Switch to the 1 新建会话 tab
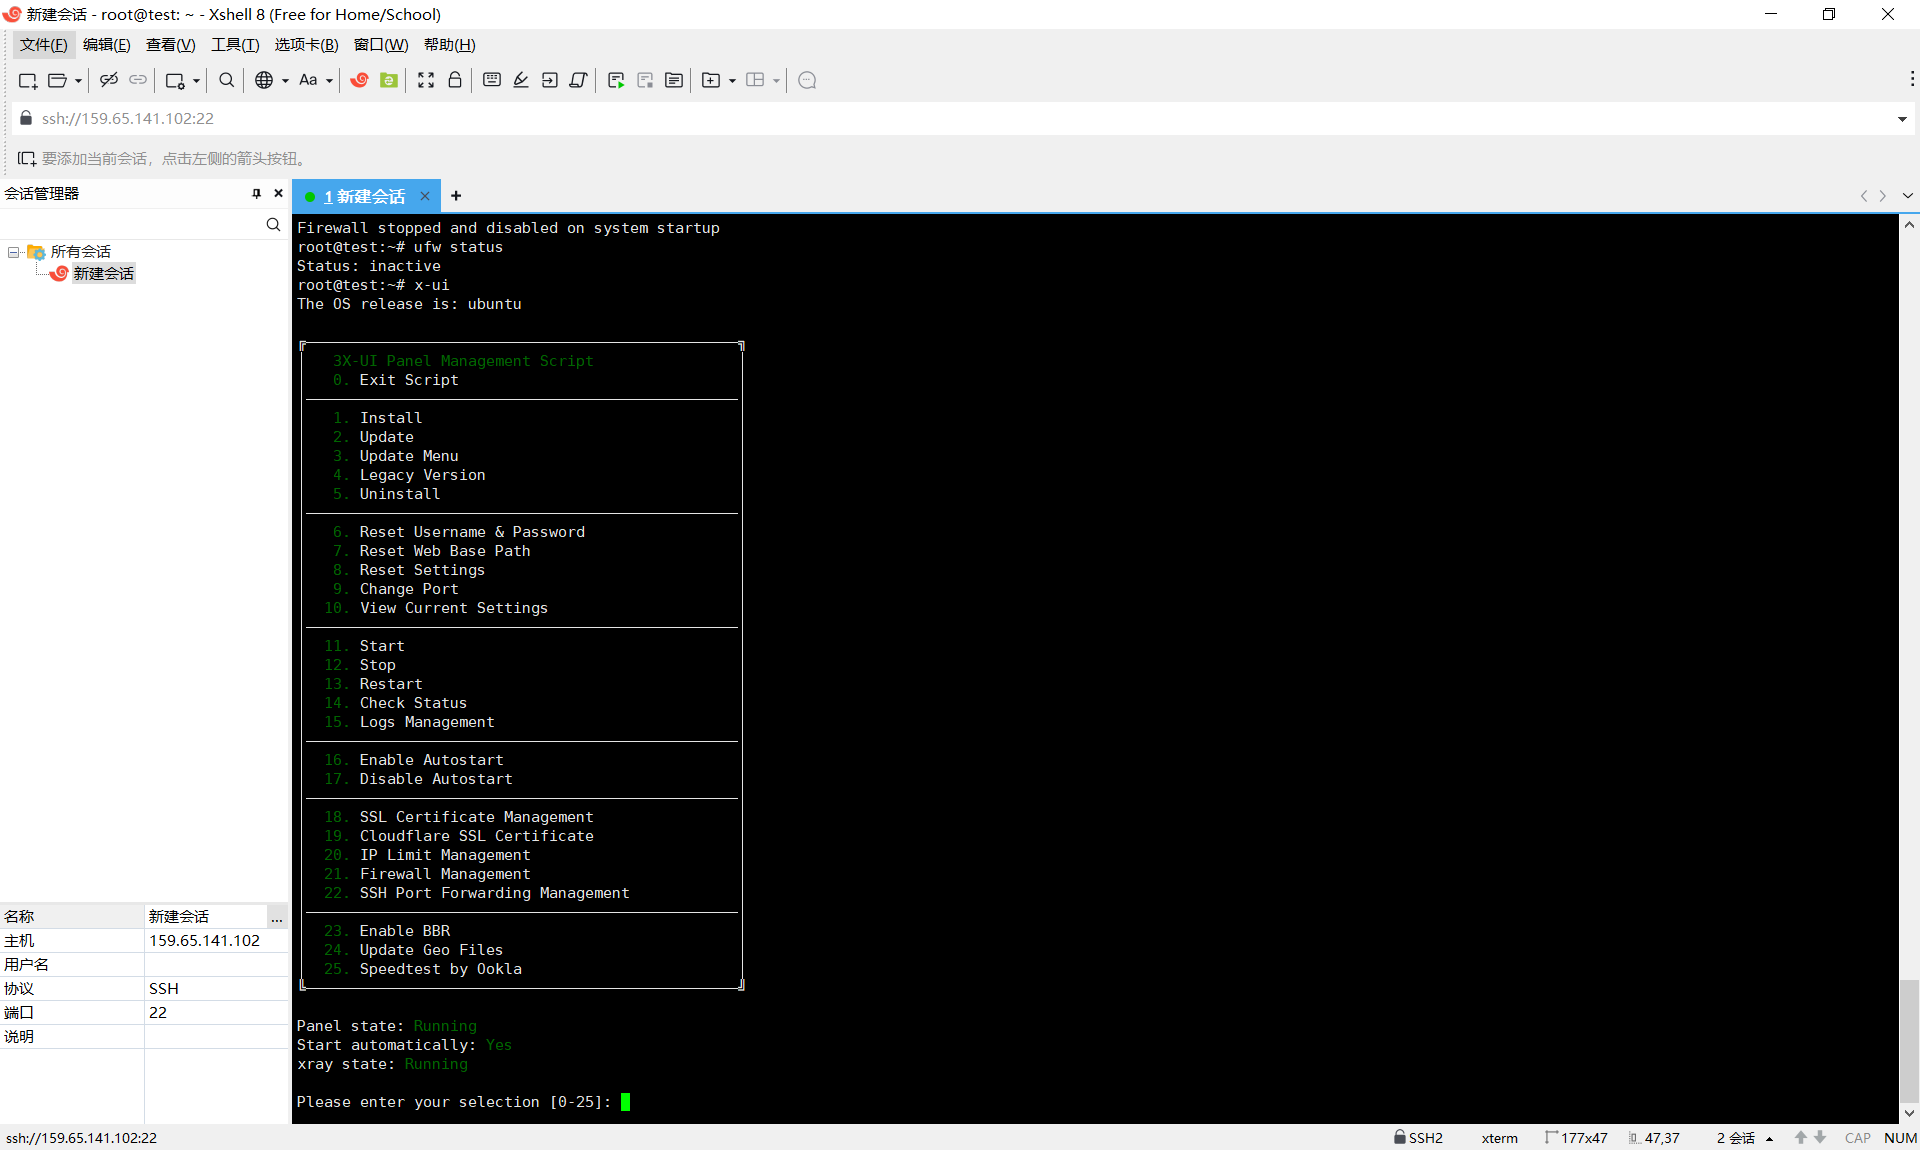The height and width of the screenshot is (1150, 1920). click(x=364, y=196)
